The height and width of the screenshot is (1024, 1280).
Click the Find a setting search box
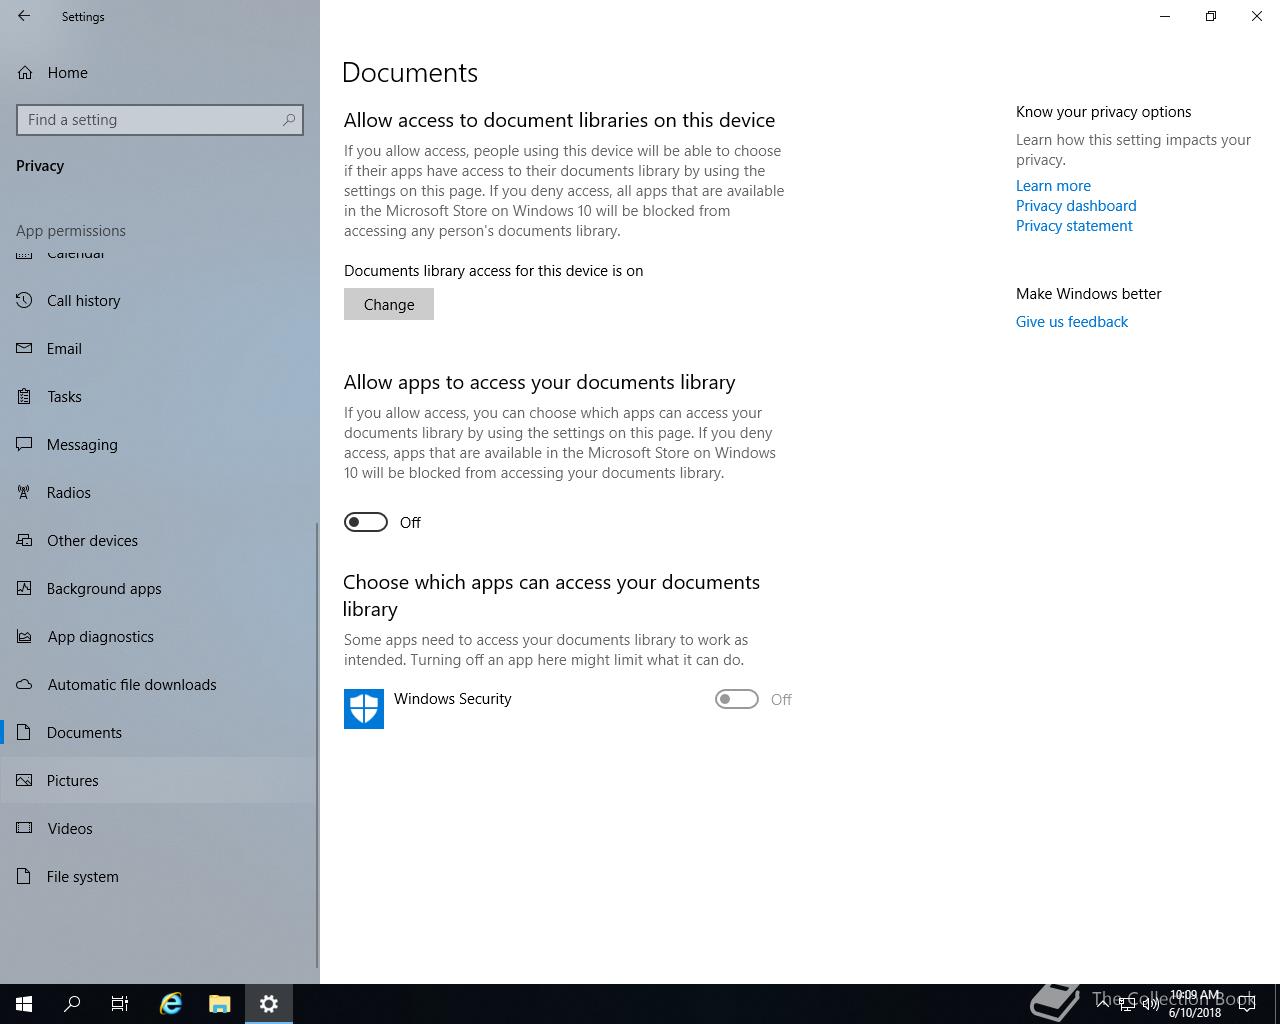[x=160, y=120]
